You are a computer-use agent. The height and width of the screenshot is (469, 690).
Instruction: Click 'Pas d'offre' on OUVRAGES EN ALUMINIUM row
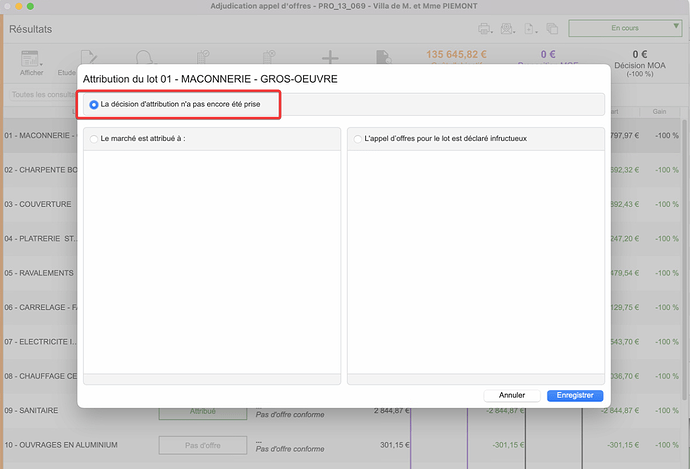[202, 445]
